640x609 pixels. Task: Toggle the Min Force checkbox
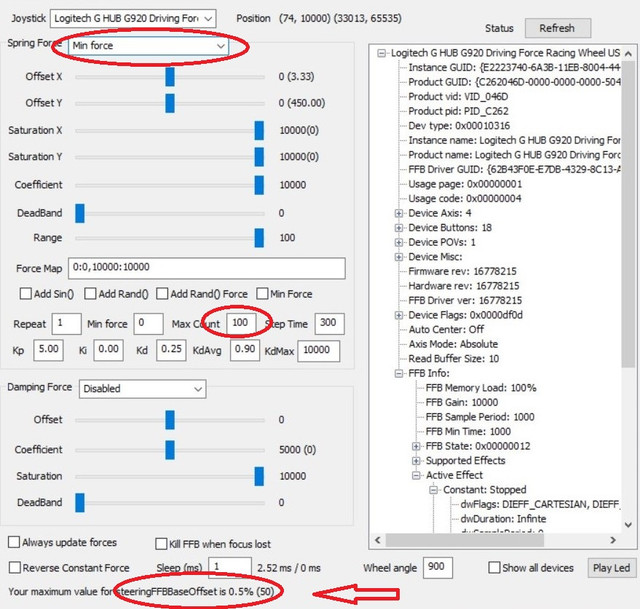coord(263,294)
